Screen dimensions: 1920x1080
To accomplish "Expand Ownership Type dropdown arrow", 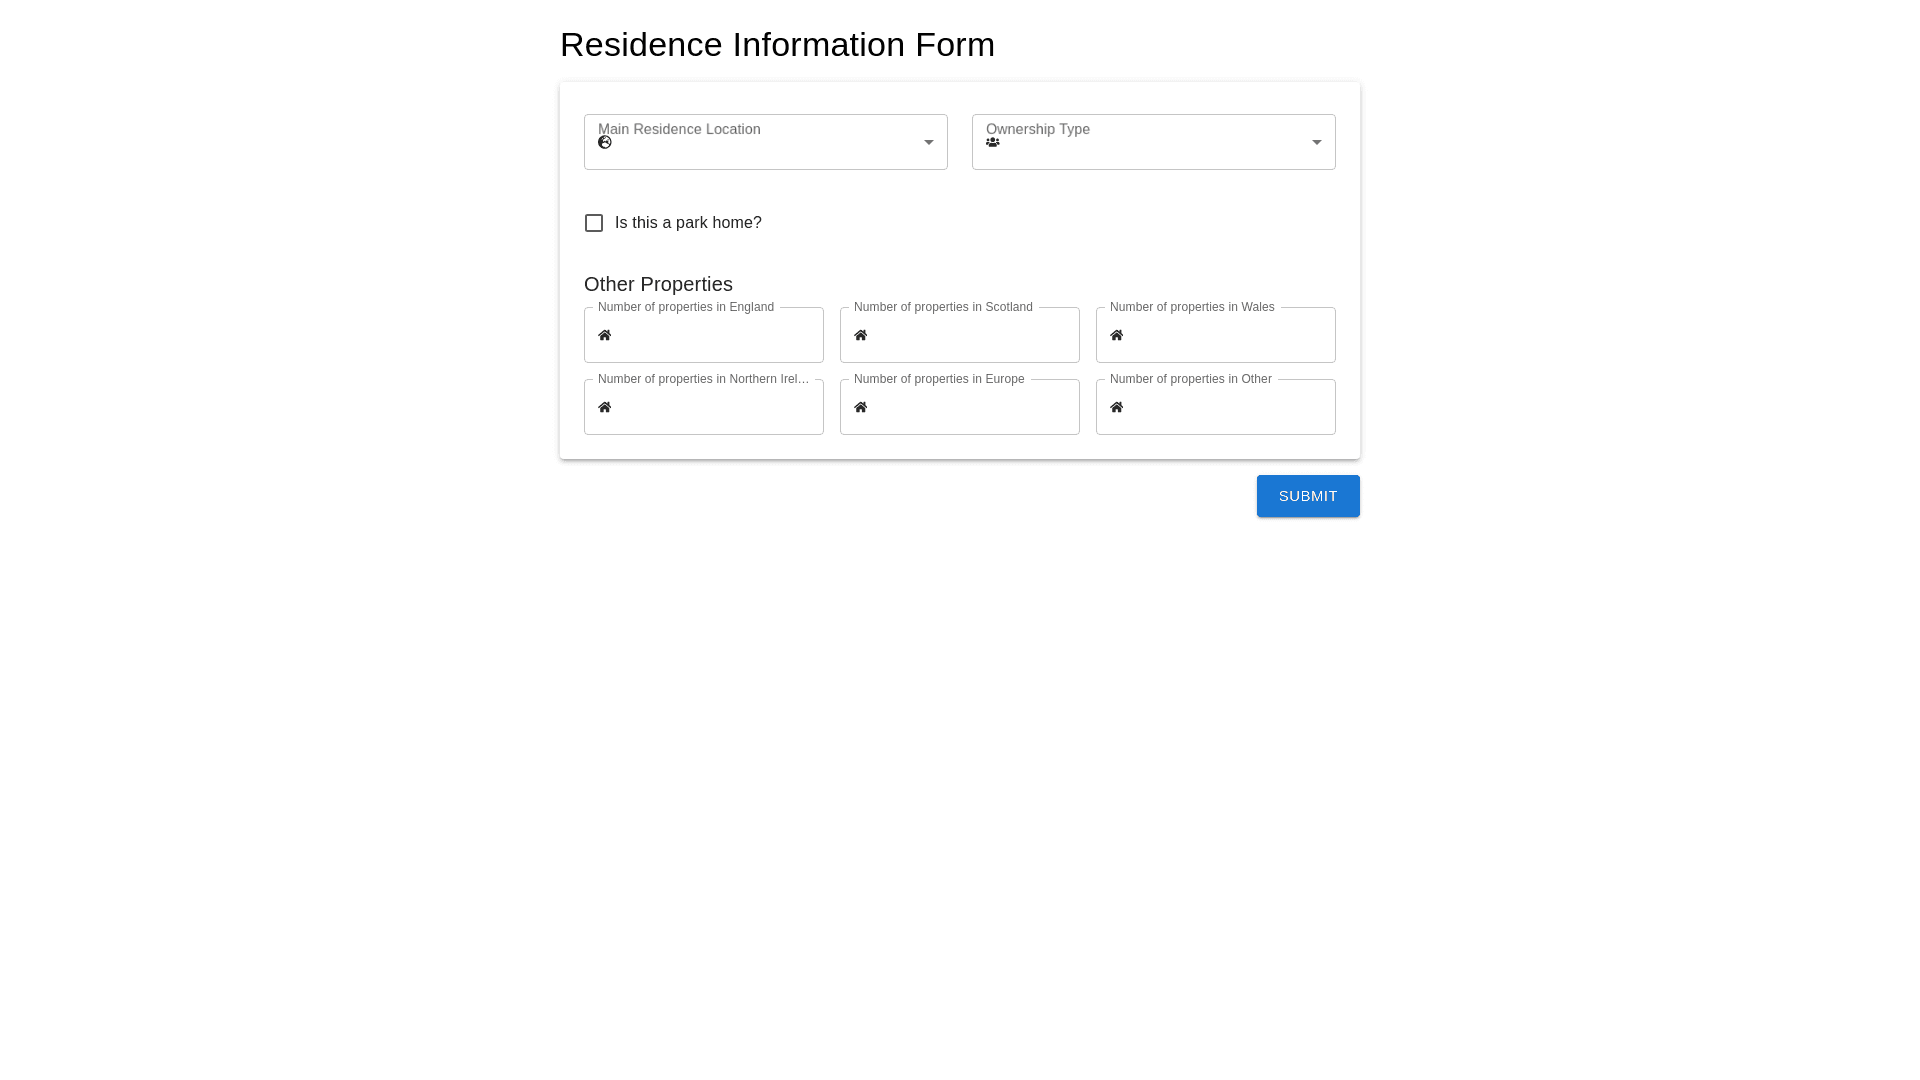I will click(1317, 142).
